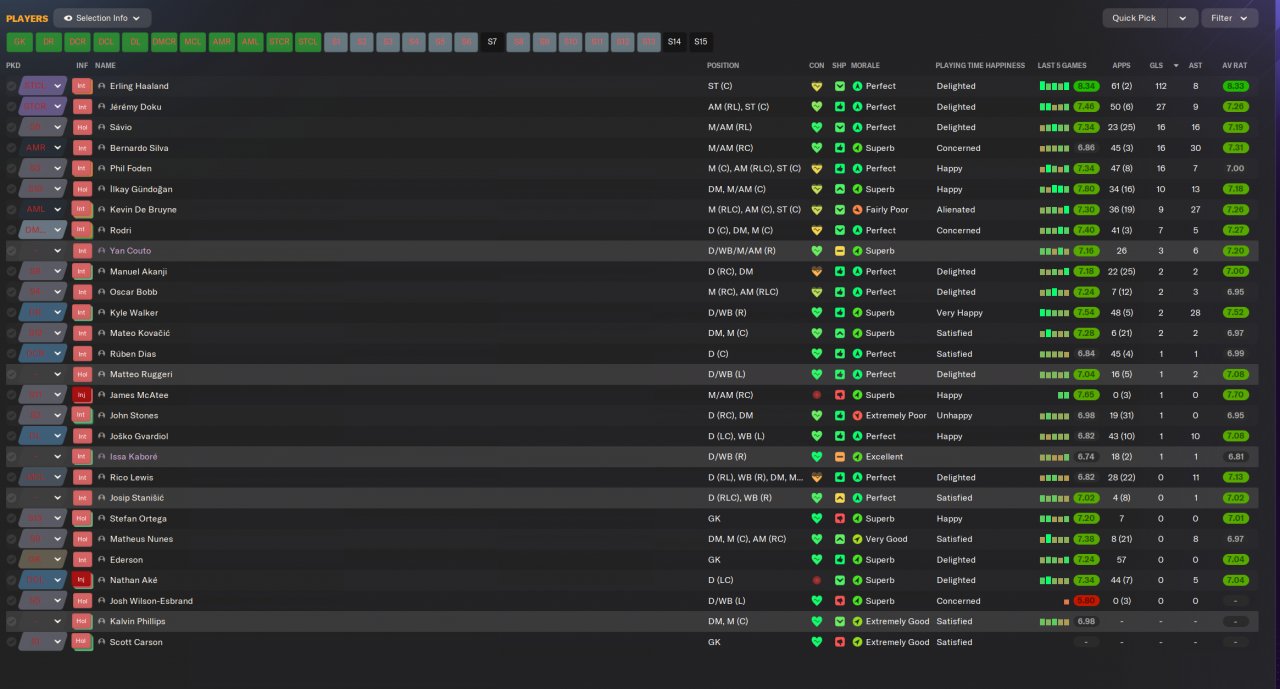Click Josip Stanišić's yellow sharpness arrow icon
Screen dimensions: 1280x689
840,498
